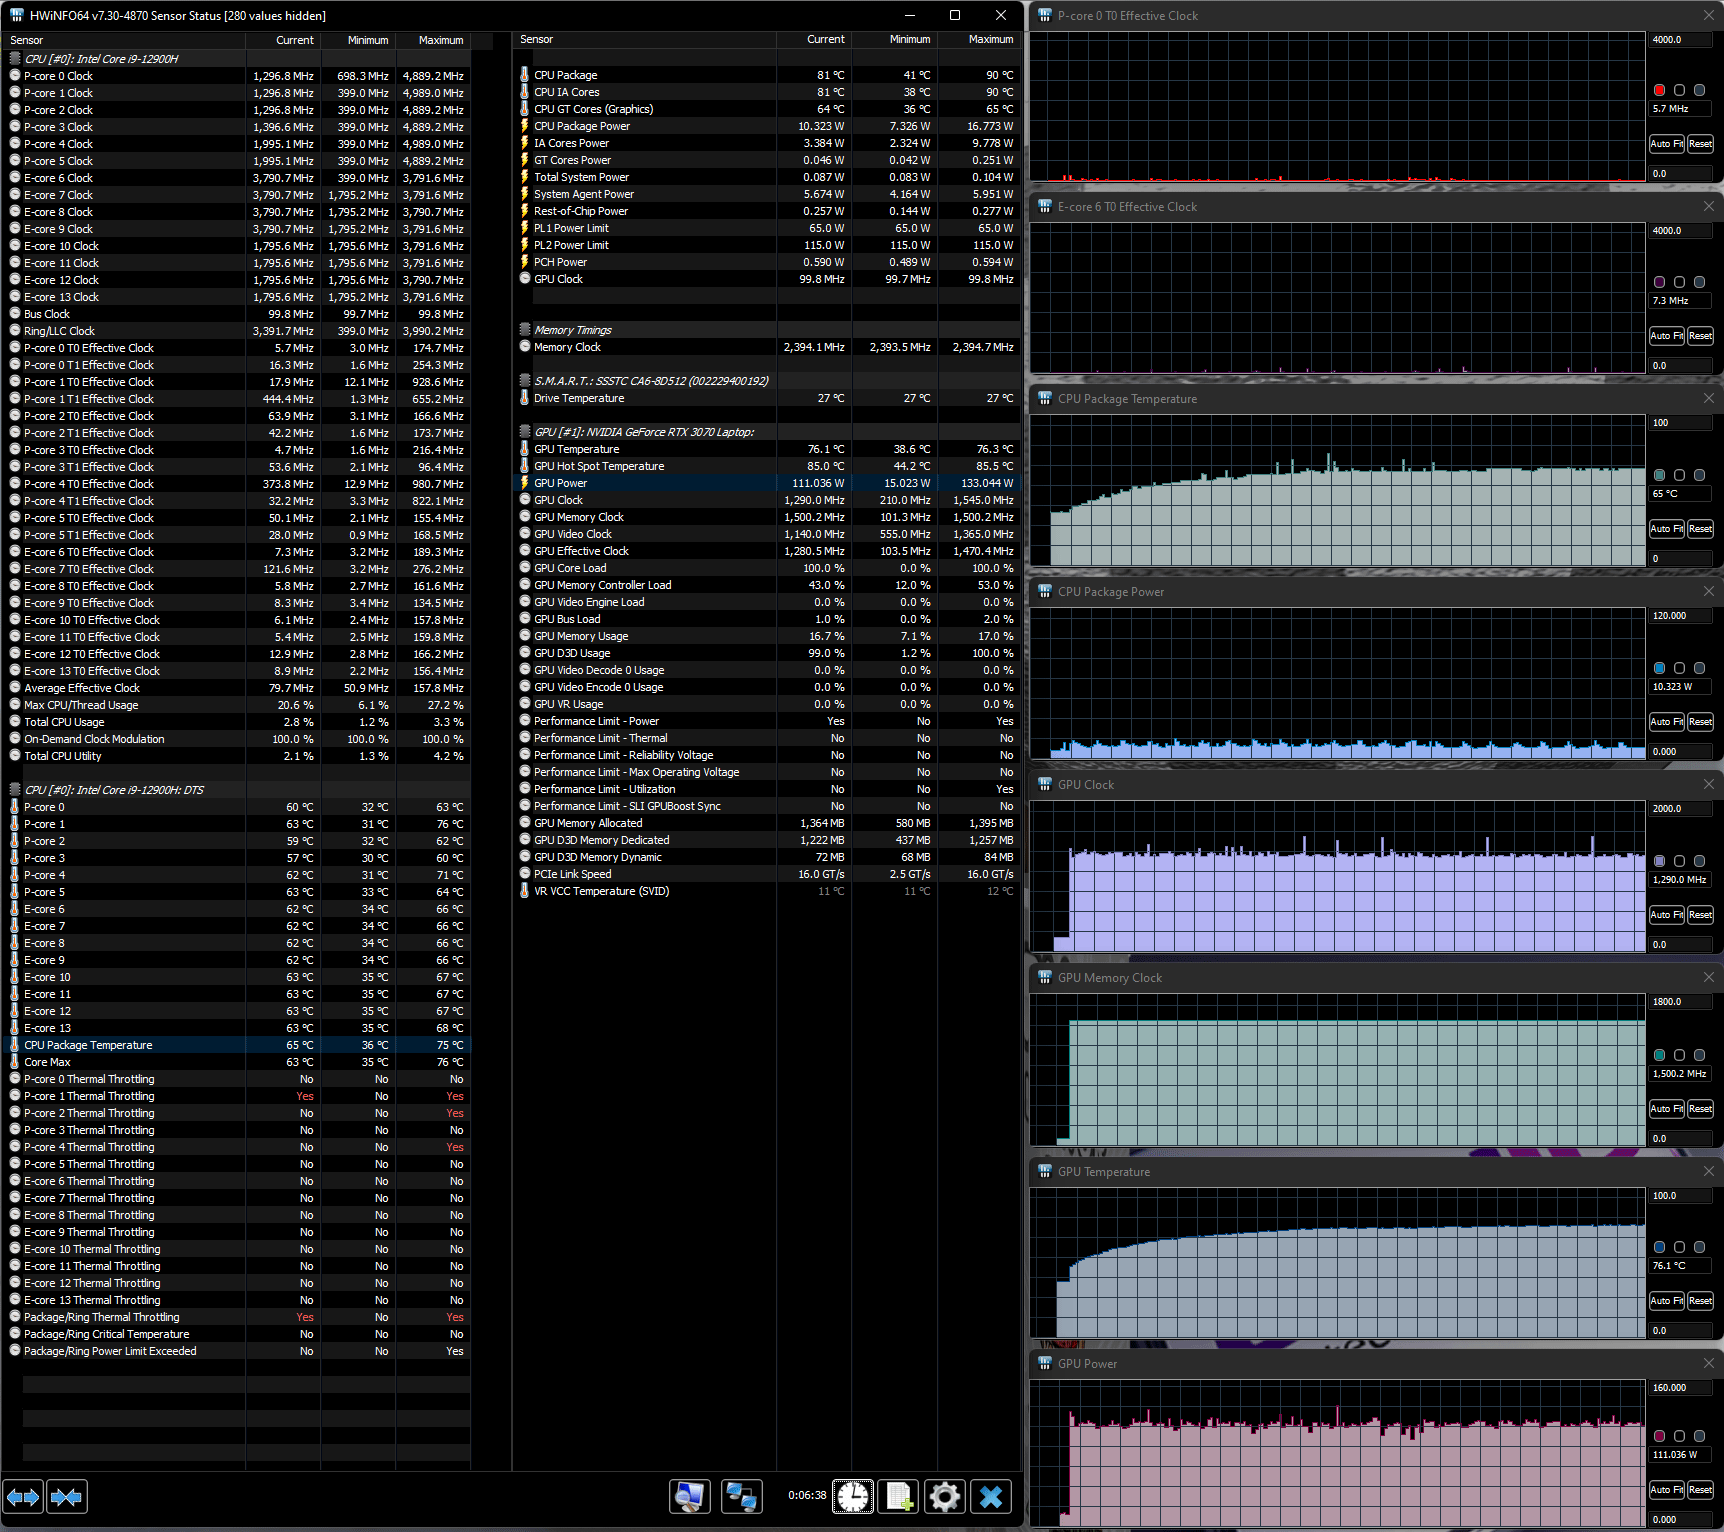This screenshot has width=1724, height=1532.
Task: Click the grey grid swatch in GPU Memory Clock graph
Action: tap(1699, 1055)
